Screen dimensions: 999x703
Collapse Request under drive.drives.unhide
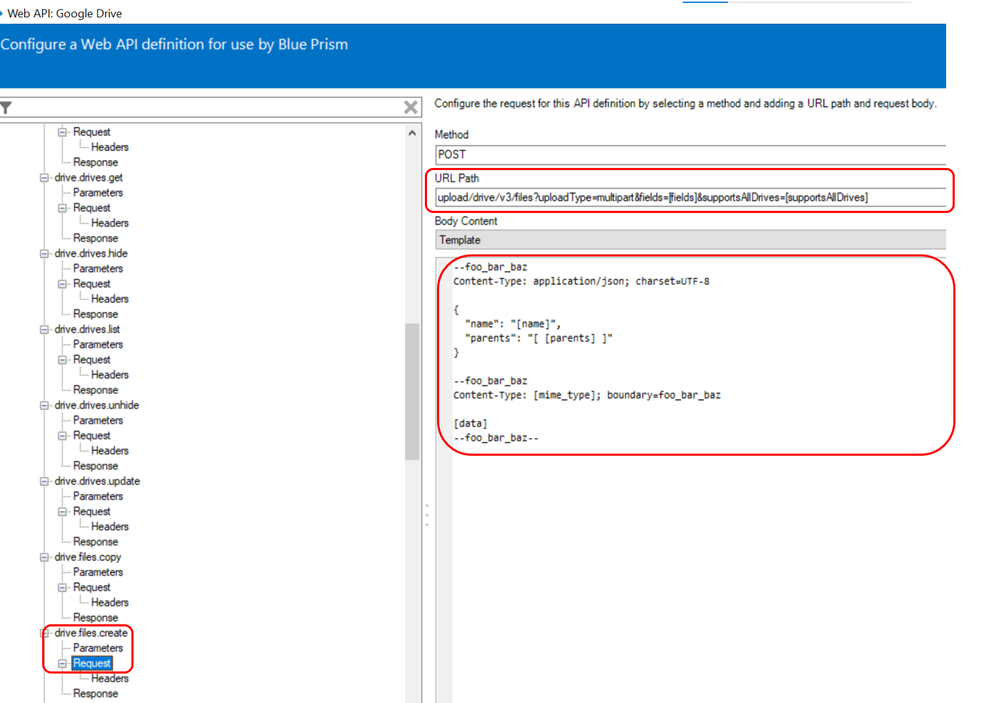(x=62, y=436)
